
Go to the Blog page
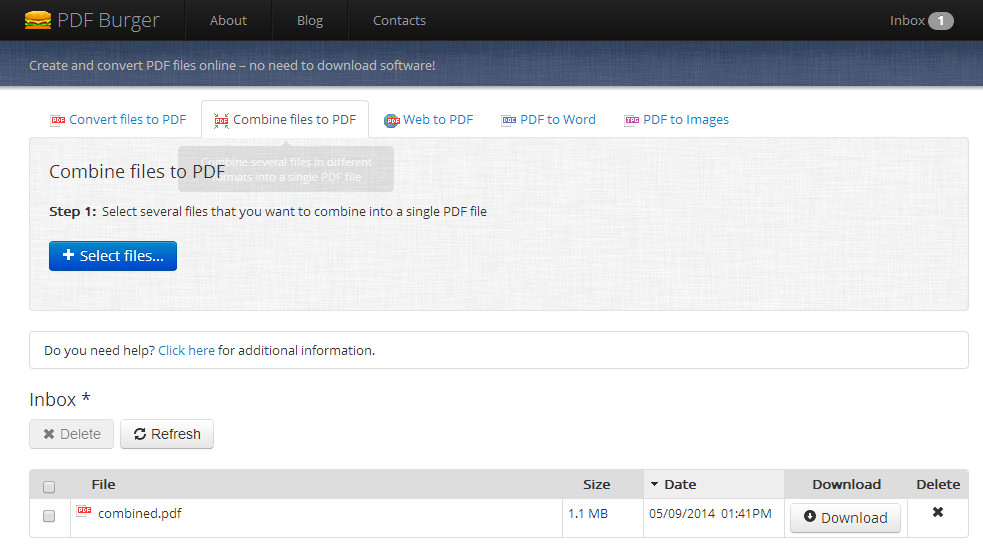(310, 21)
